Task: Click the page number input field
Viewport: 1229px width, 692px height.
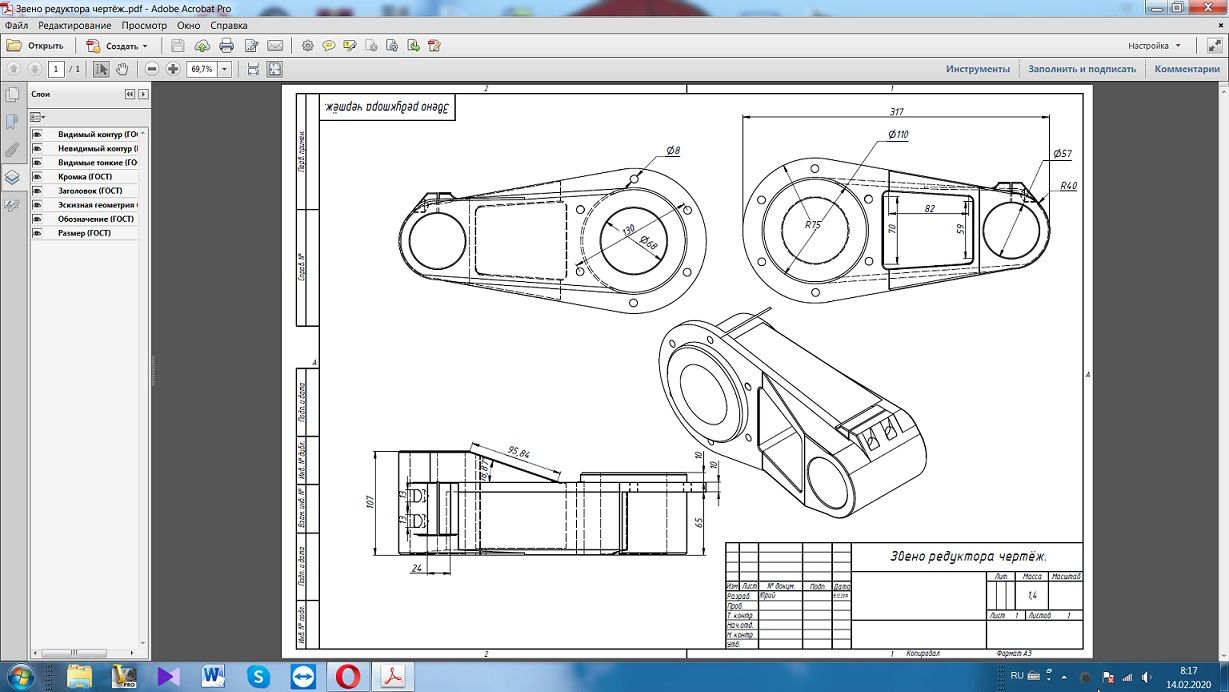Action: coord(56,69)
